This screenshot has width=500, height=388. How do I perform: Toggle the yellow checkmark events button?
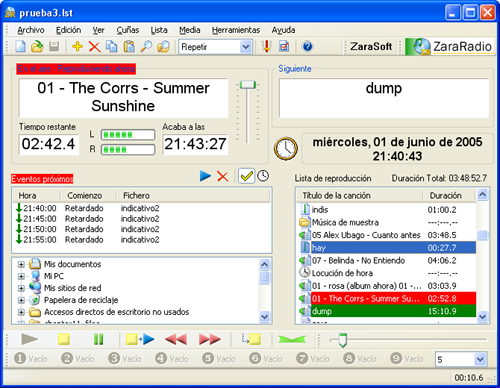[246, 176]
